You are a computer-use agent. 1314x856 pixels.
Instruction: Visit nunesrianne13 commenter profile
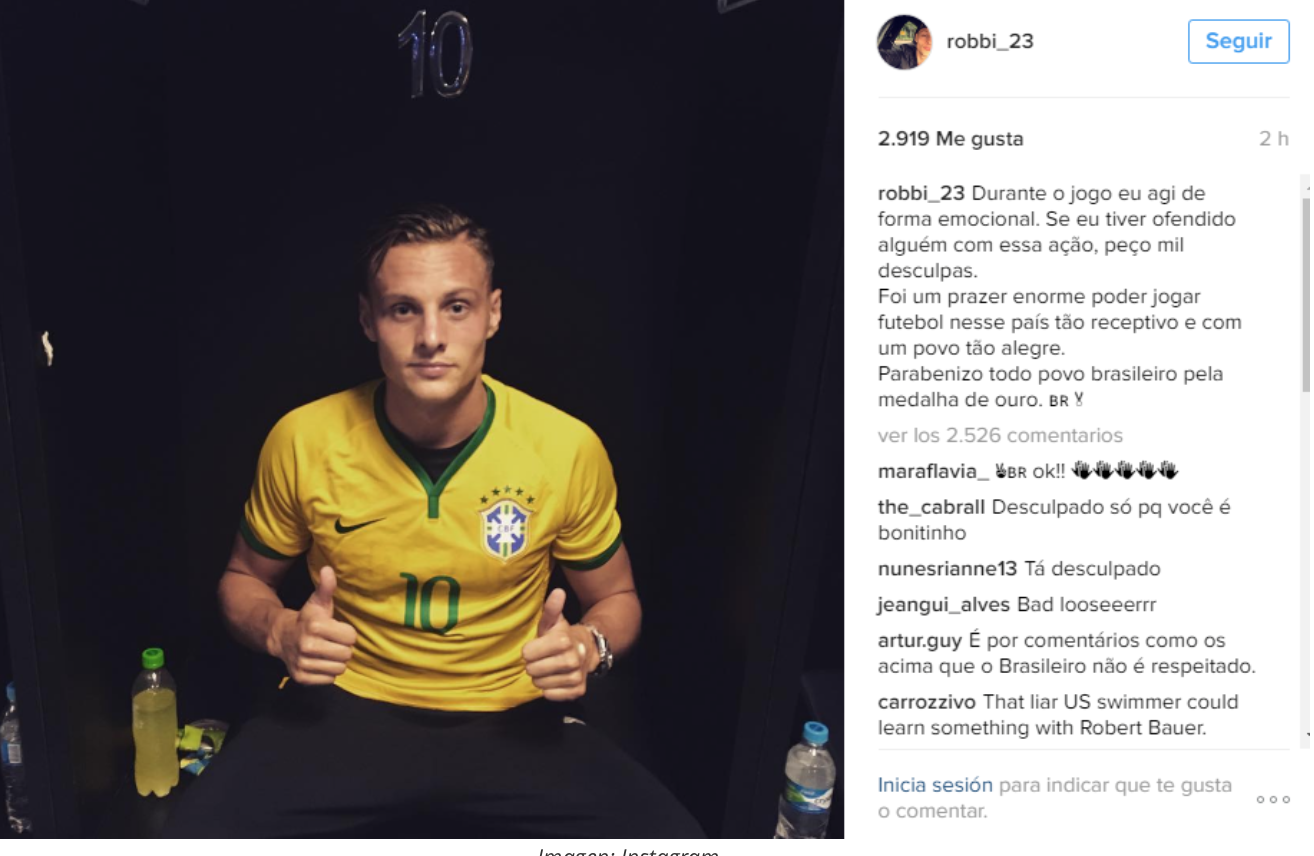click(x=947, y=569)
